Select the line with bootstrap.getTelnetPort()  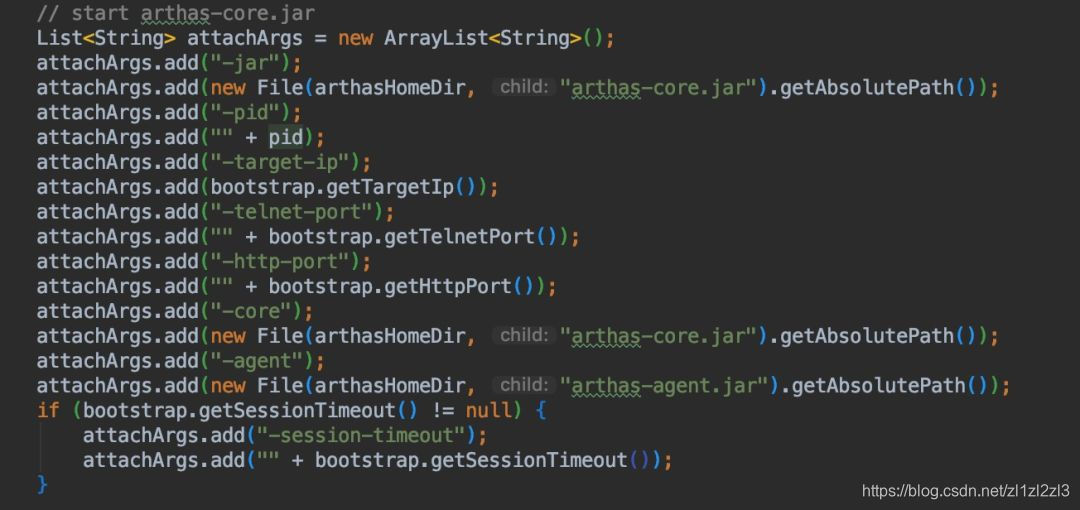point(308,236)
